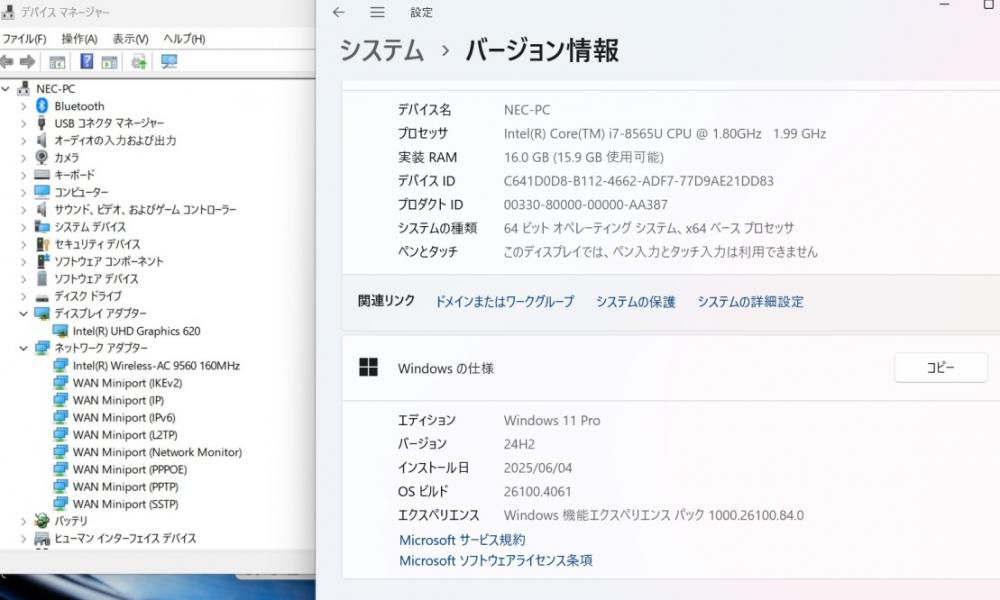The height and width of the screenshot is (600, 1000).
Task: Go to システム in the Settings breadcrumb
Action: point(381,50)
